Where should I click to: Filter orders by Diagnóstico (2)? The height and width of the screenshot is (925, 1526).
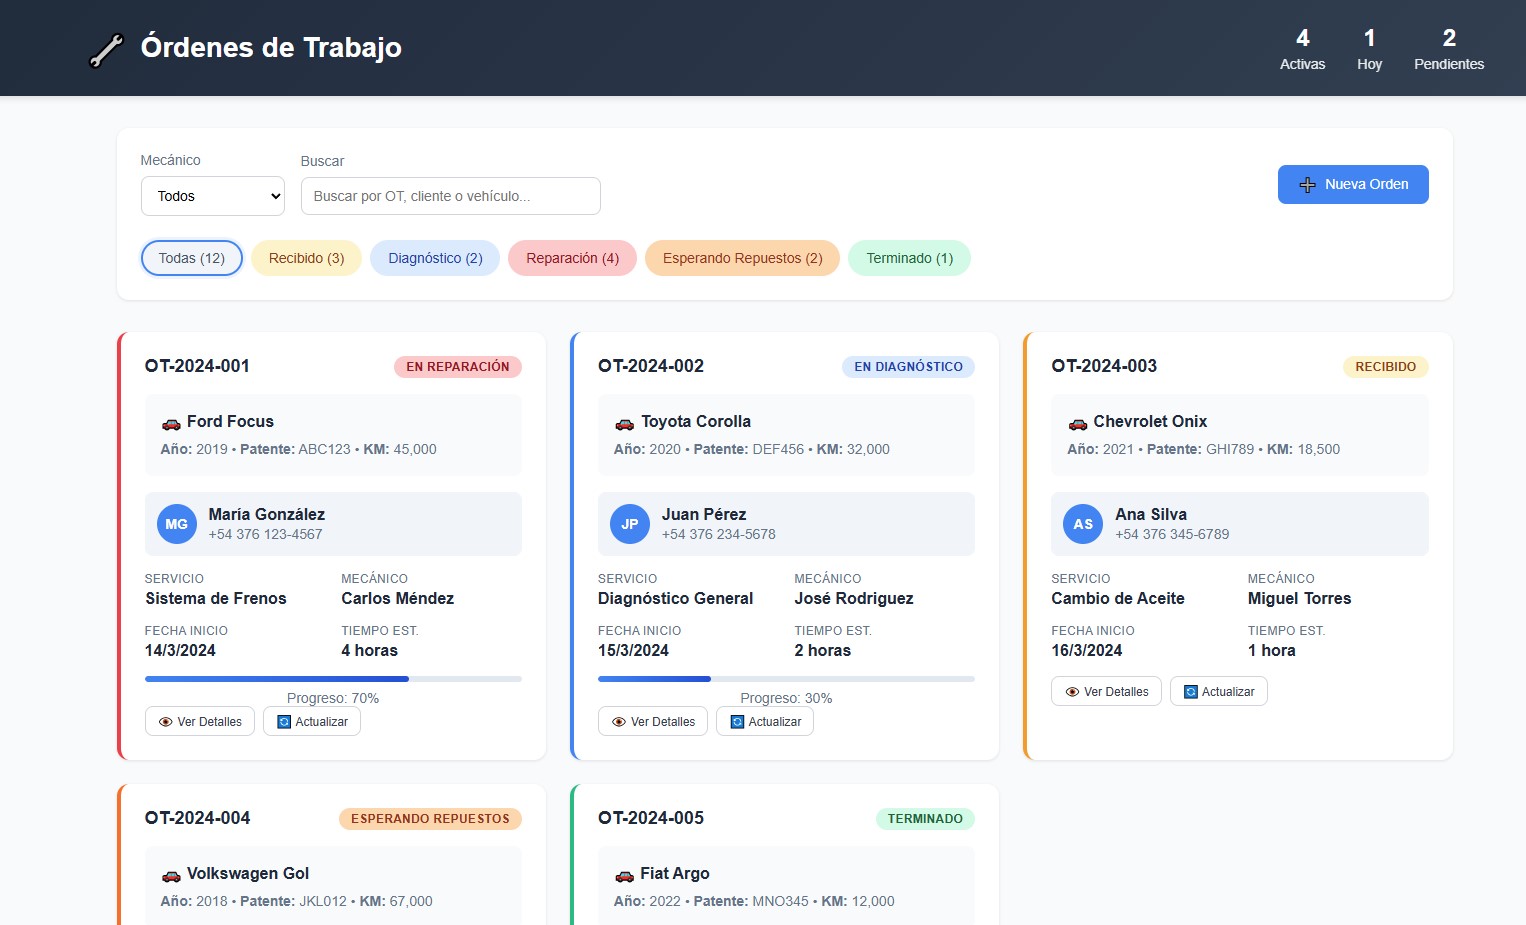click(435, 258)
